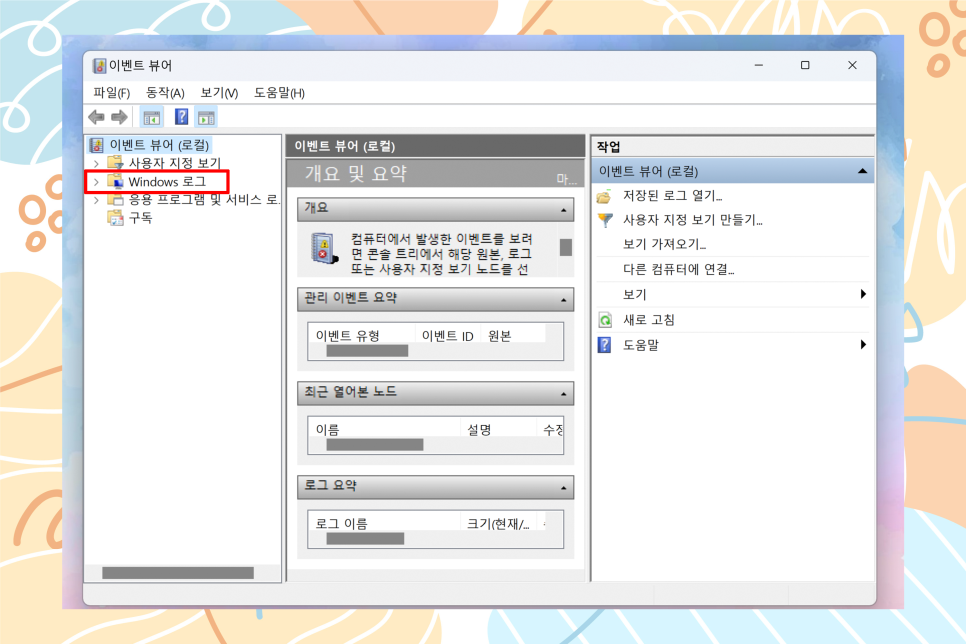The image size is (966, 644).
Task: Toggle the show/hide action pane toolbar icon
Action: (x=206, y=117)
